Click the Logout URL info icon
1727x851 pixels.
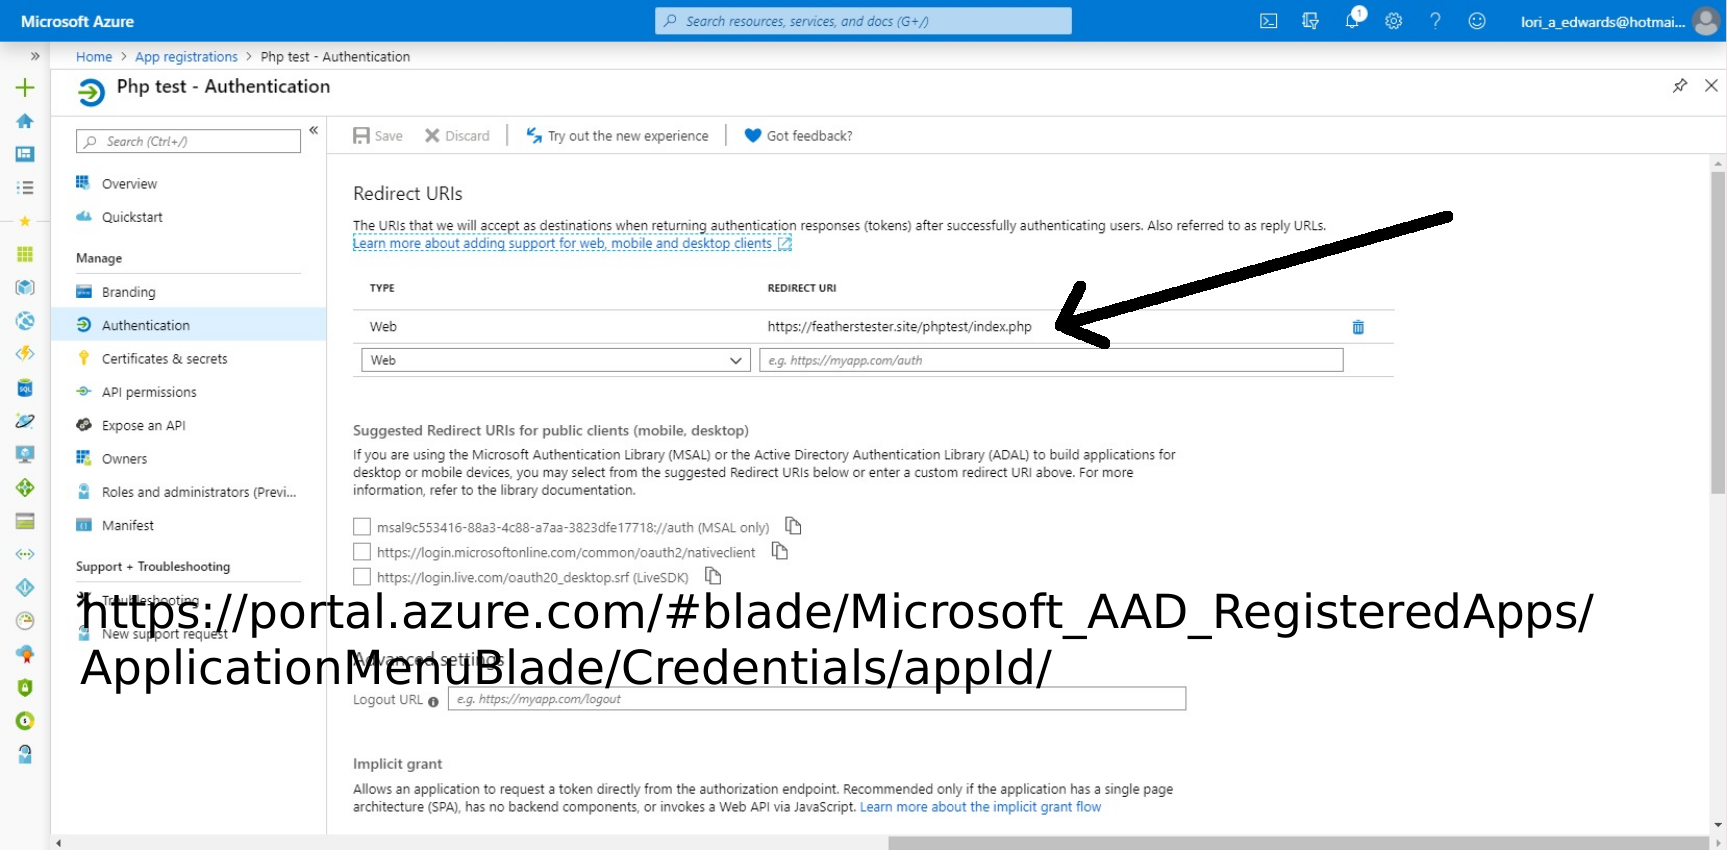tap(433, 702)
